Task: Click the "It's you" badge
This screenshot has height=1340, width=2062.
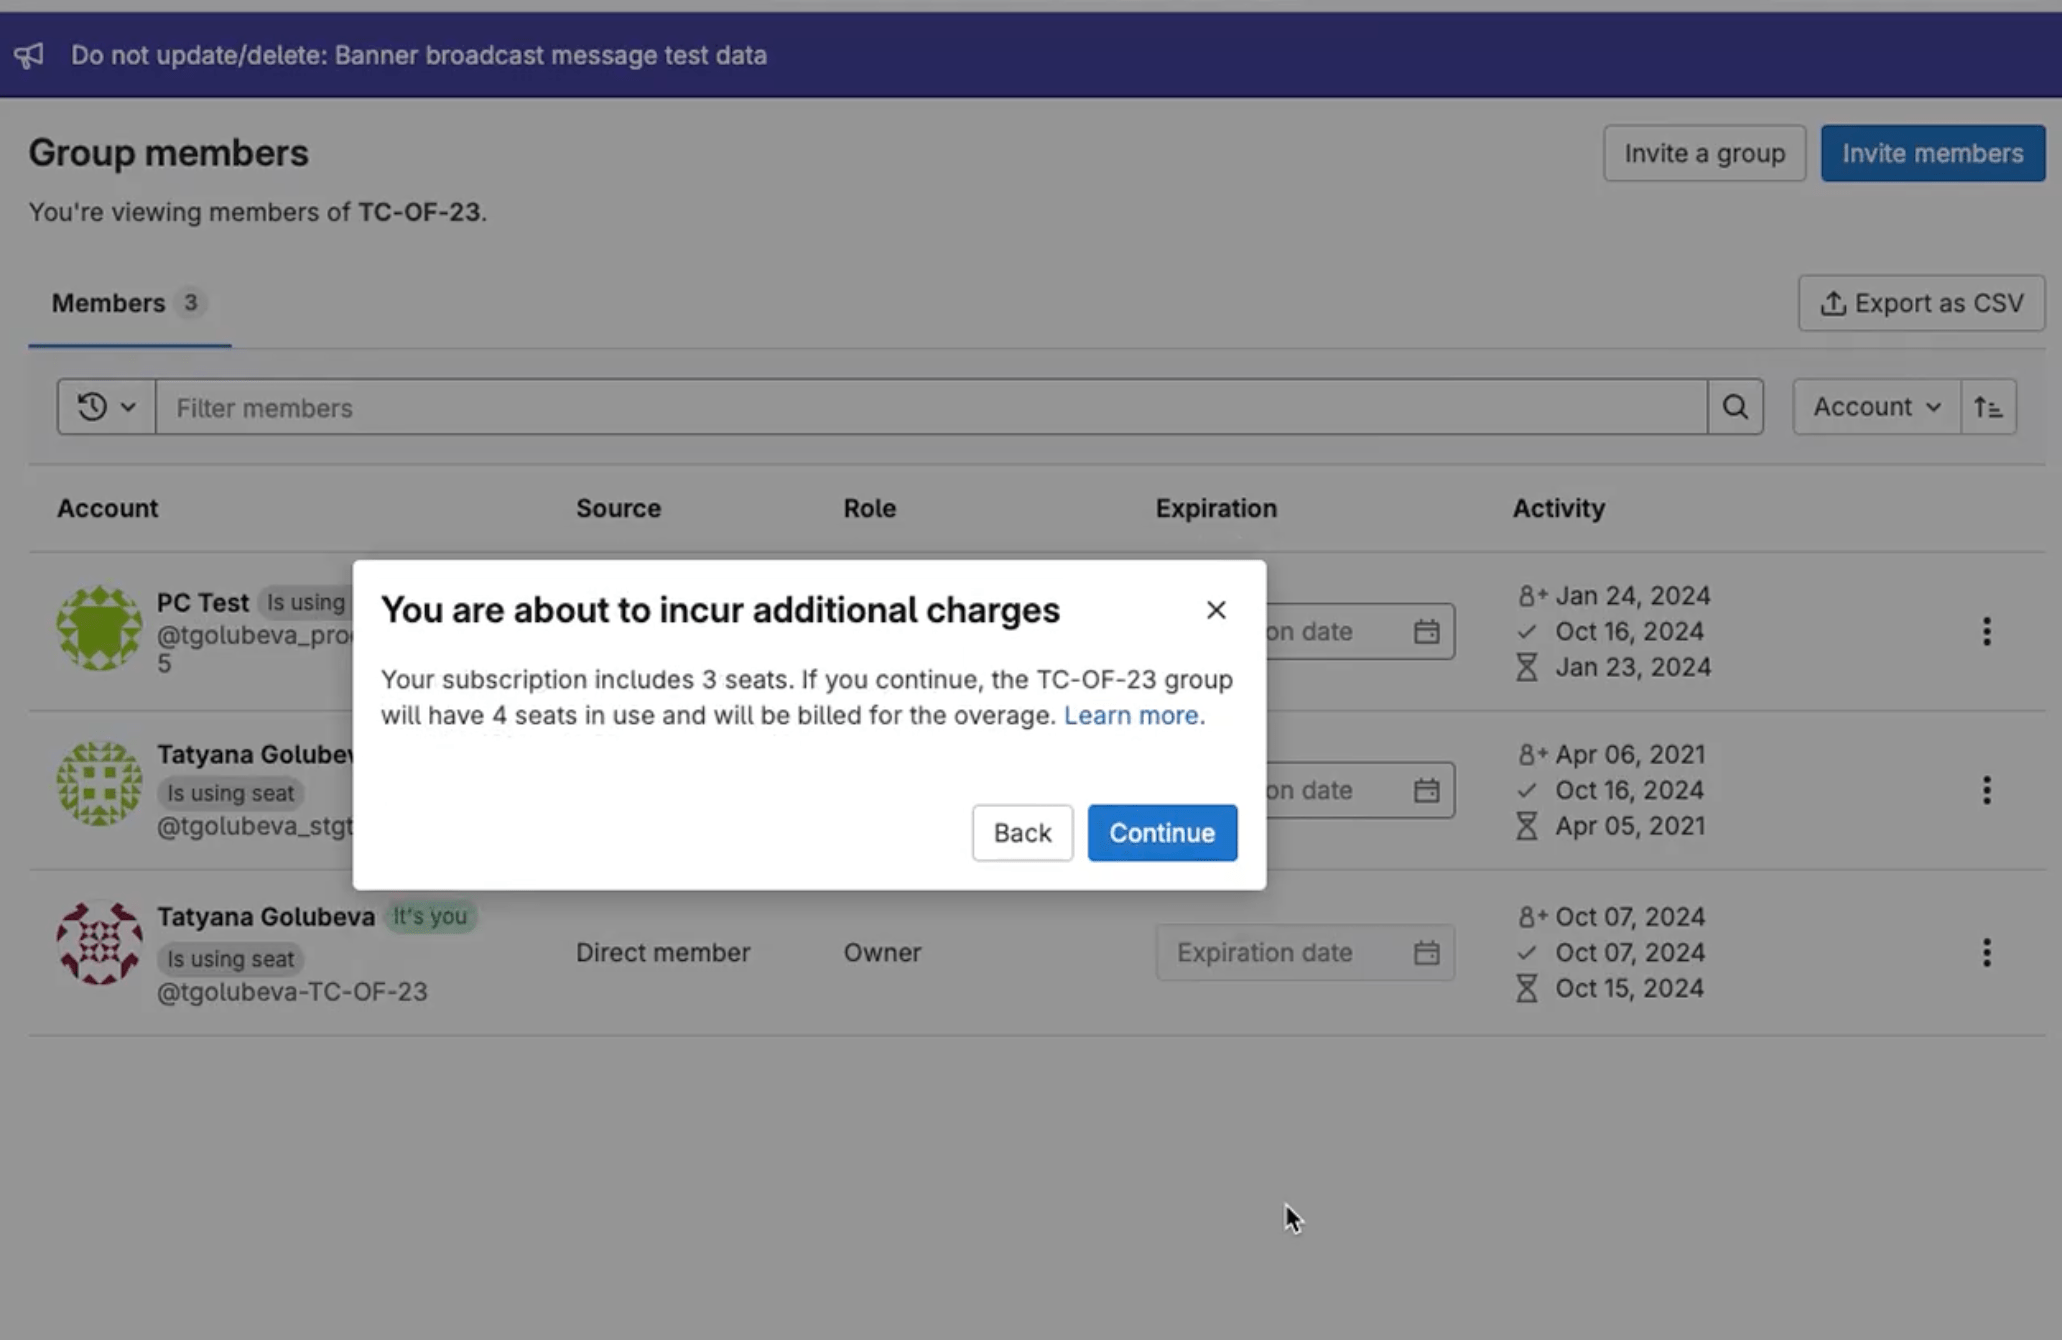Action: (430, 916)
